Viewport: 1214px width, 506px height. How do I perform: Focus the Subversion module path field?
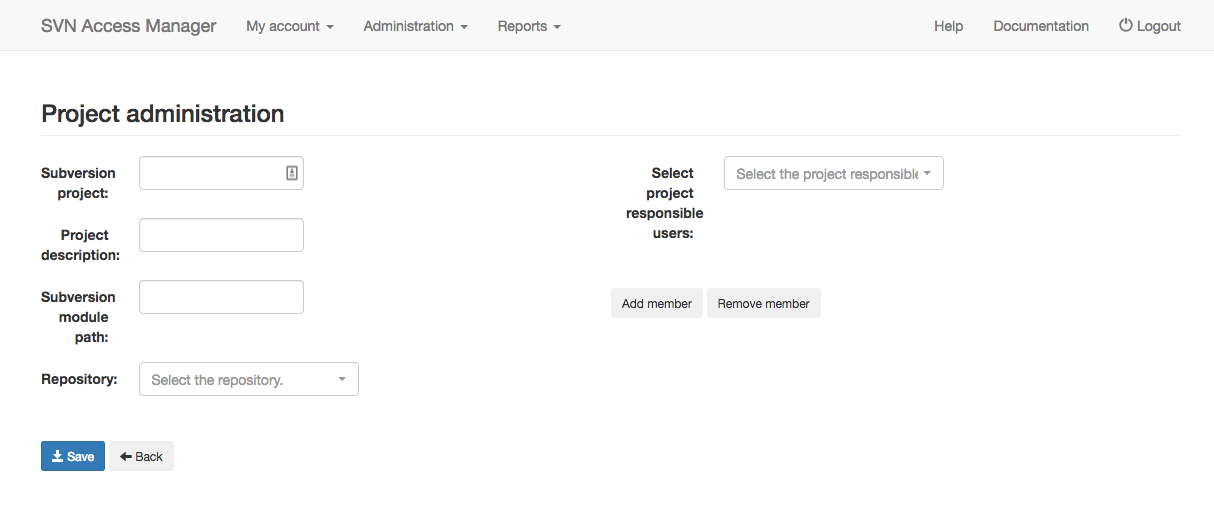click(x=221, y=297)
